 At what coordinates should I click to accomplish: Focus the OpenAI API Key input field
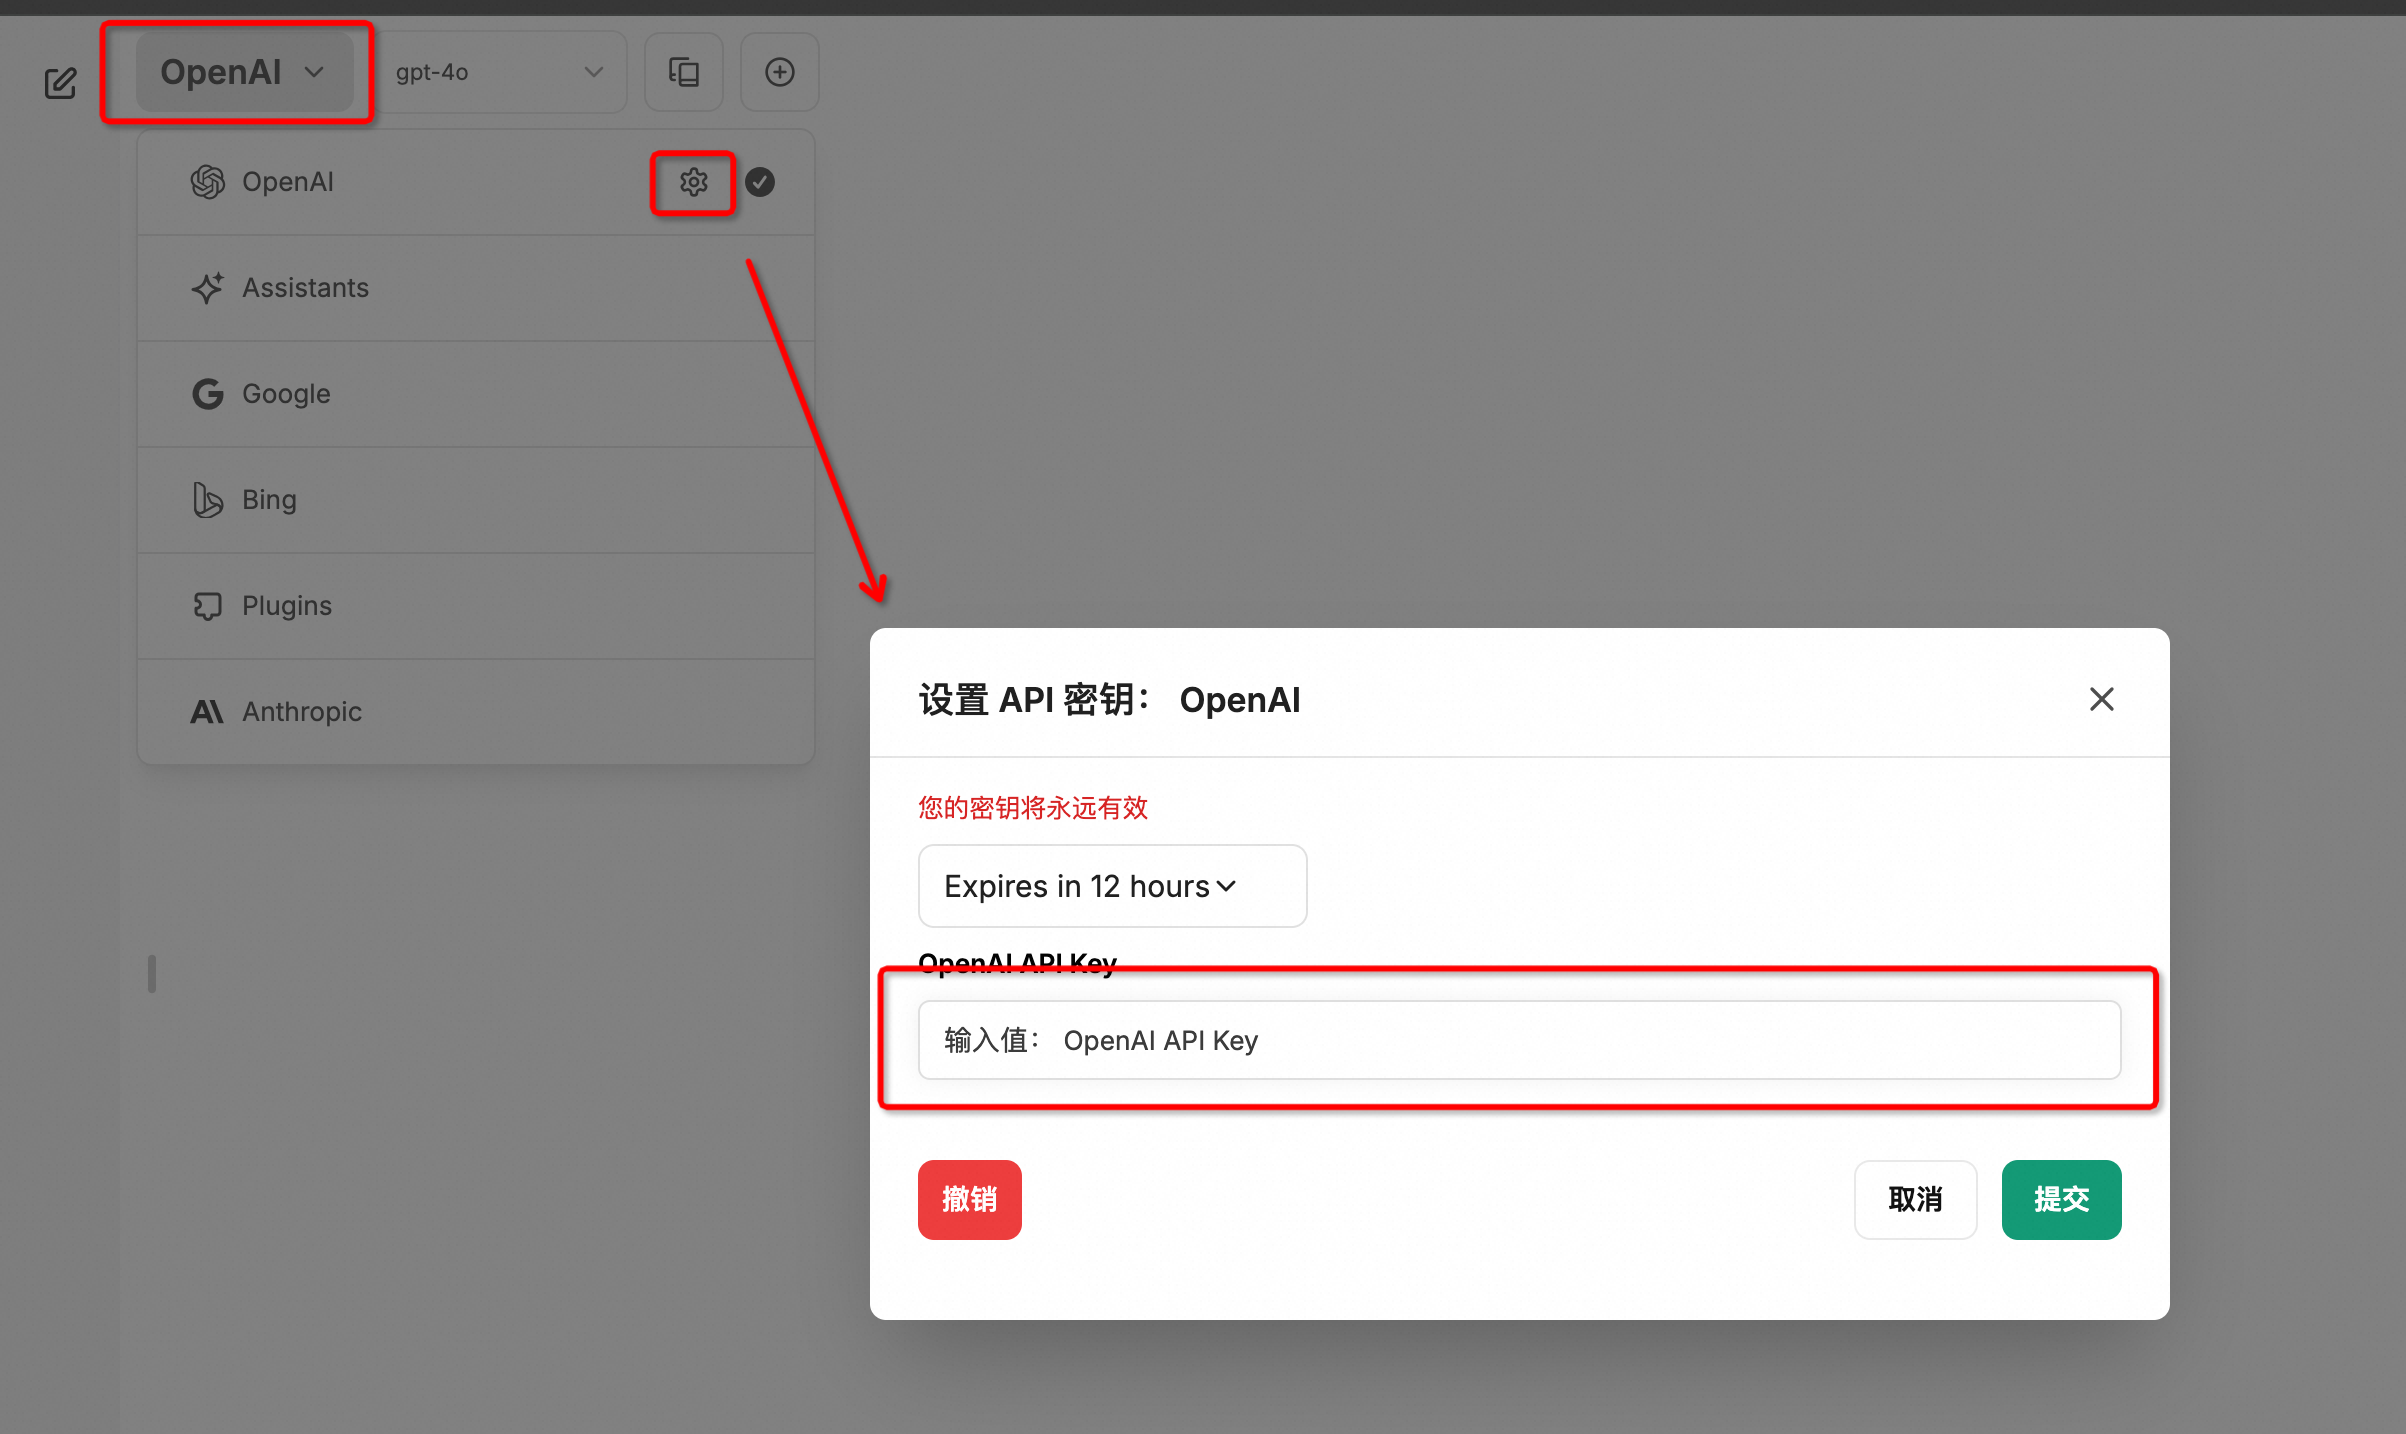tap(1518, 1040)
